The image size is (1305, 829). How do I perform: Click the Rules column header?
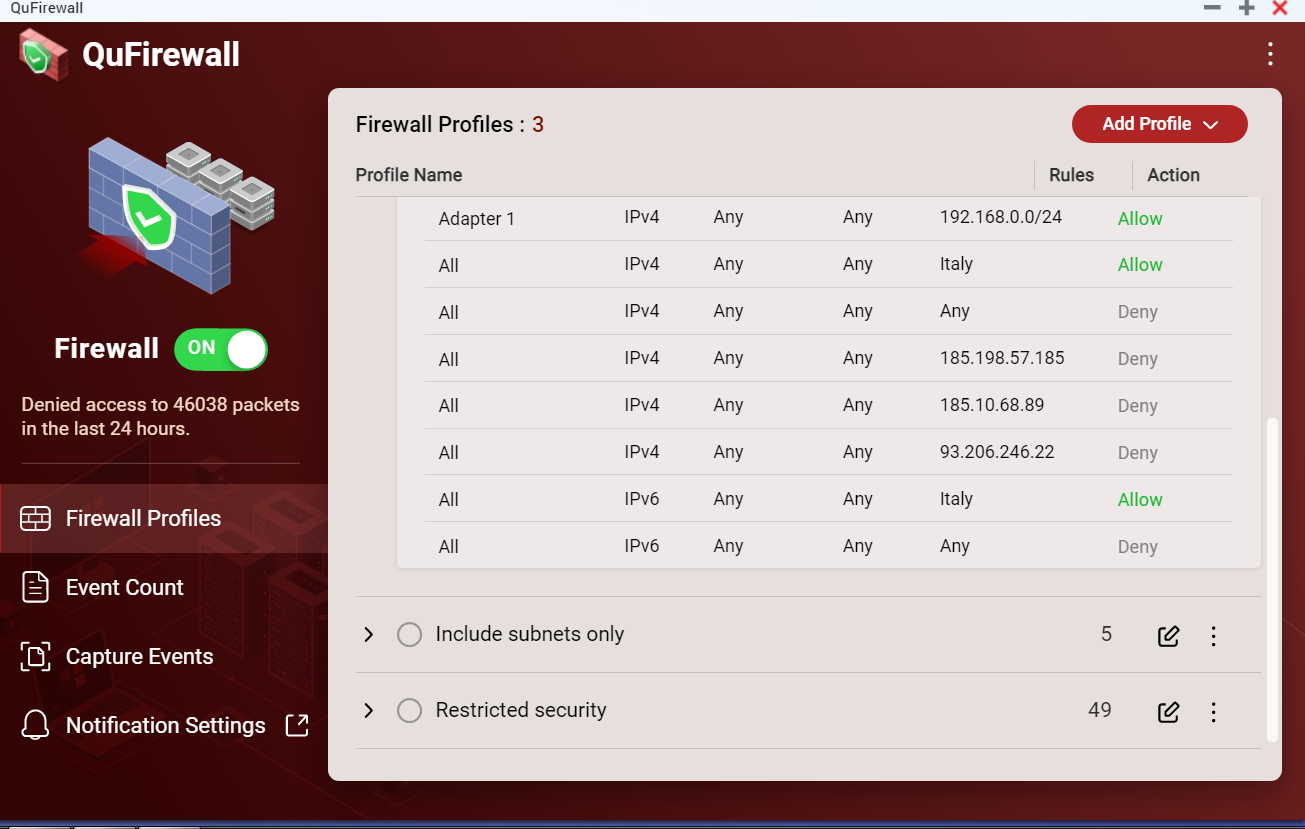(1071, 175)
